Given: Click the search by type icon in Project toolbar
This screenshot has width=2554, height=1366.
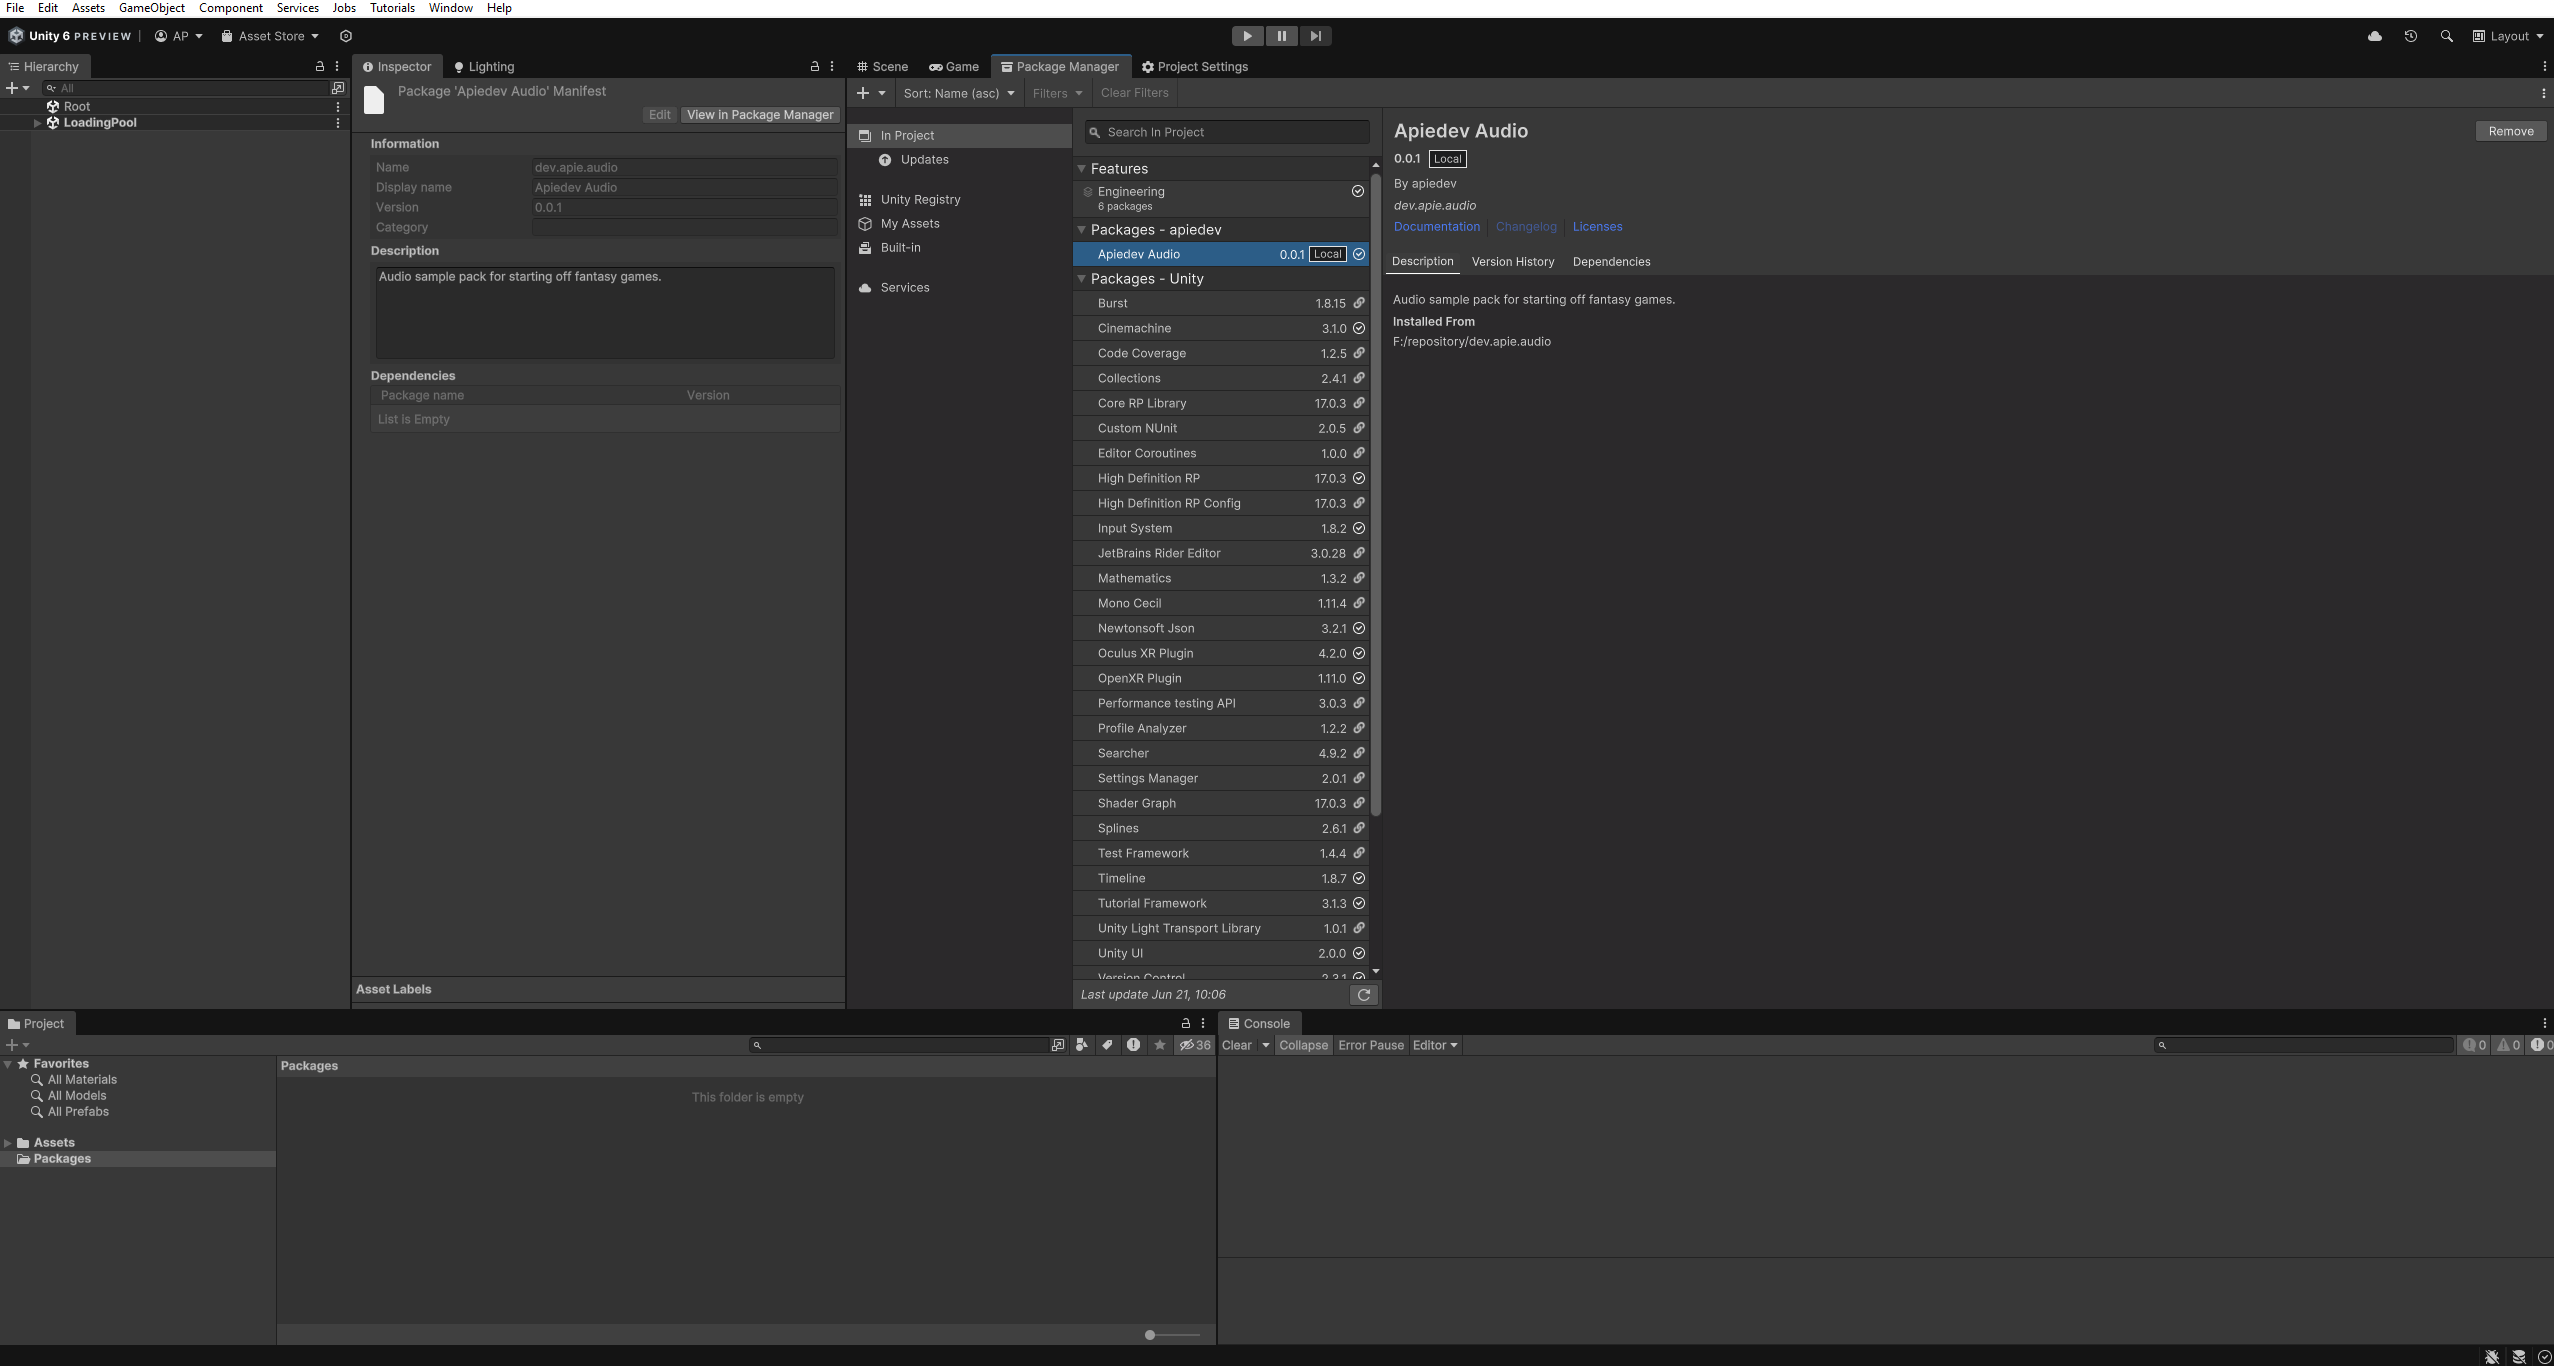Looking at the screenshot, I should [x=1081, y=1044].
